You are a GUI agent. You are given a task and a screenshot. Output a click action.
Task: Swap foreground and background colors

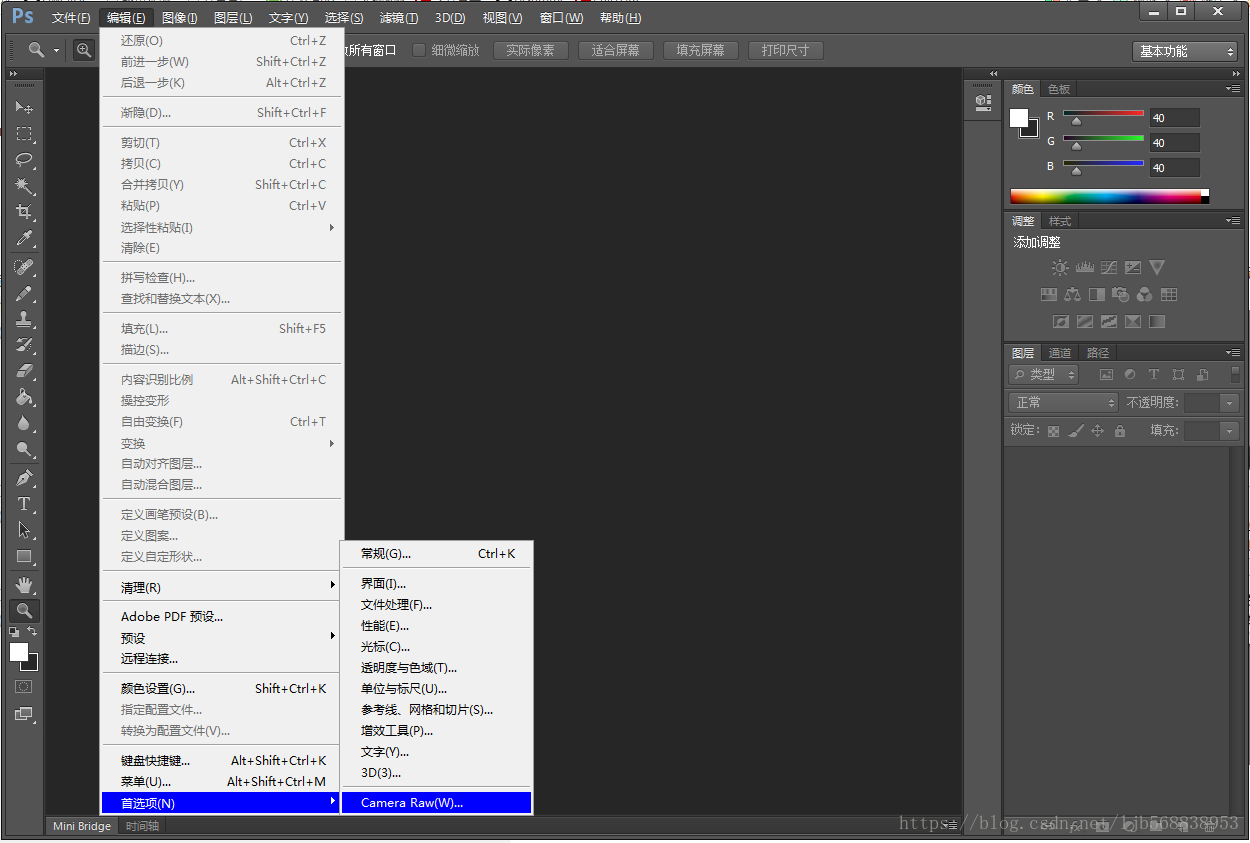coord(32,632)
